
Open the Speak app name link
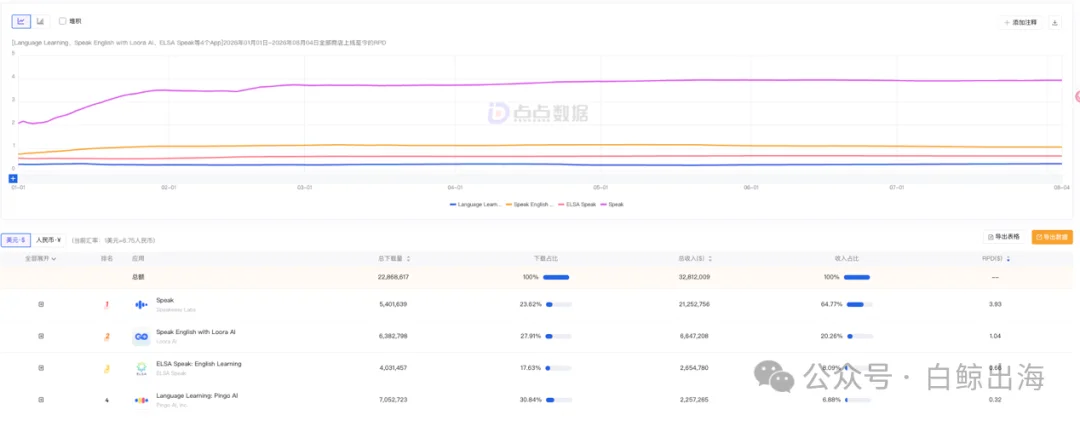coord(165,300)
